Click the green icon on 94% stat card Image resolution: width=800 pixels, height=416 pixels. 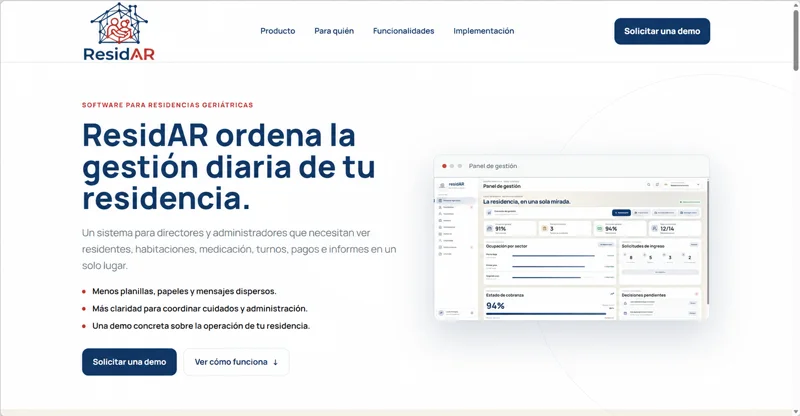pos(599,229)
